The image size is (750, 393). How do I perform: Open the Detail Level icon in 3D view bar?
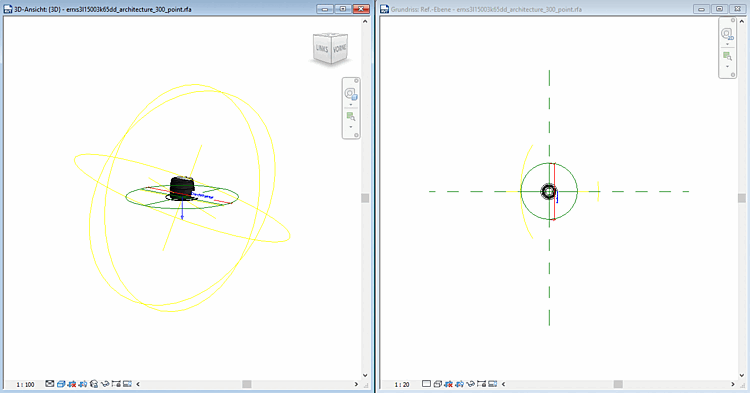pos(50,383)
